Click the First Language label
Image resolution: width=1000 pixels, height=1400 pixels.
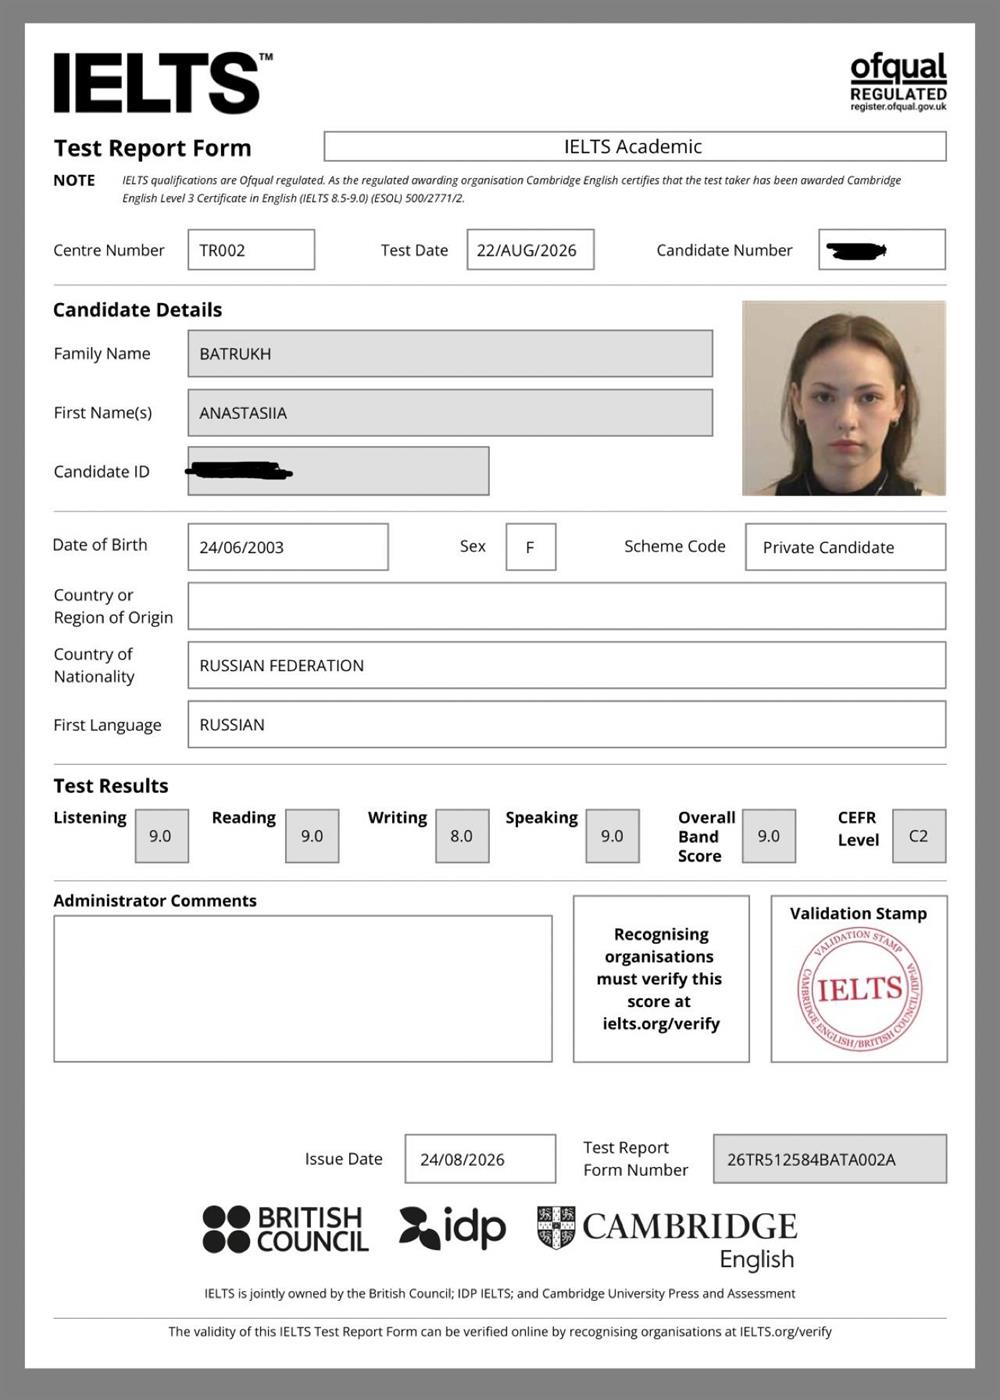coord(107,725)
